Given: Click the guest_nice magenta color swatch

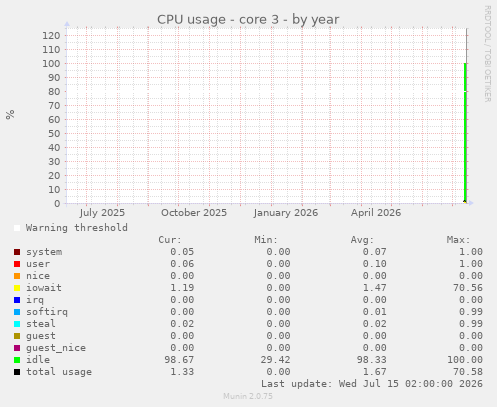Looking at the screenshot, I should coord(17,348).
